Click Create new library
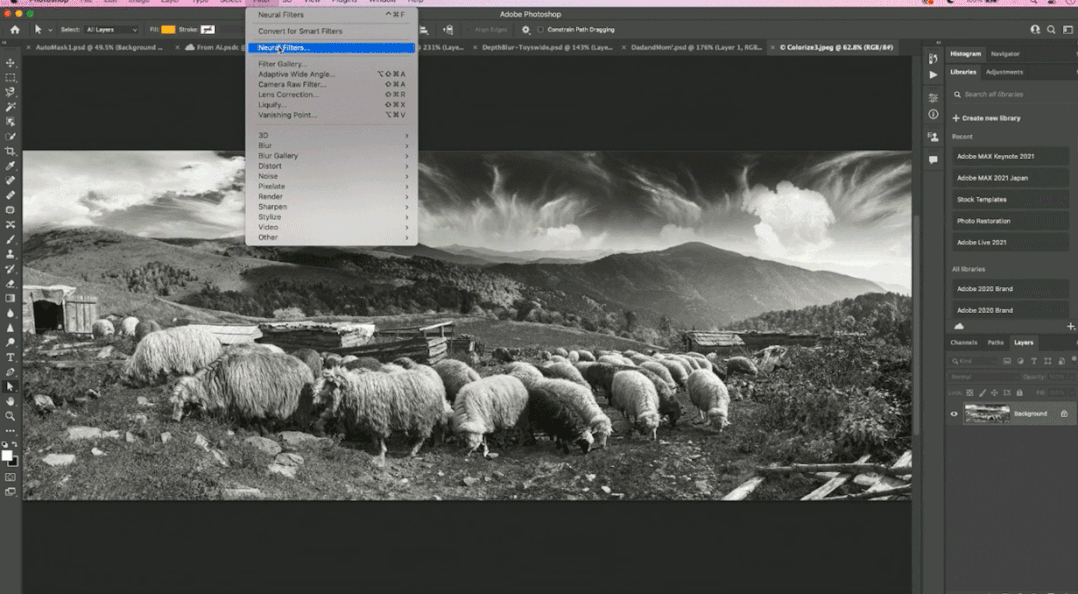1078x594 pixels. (x=987, y=118)
